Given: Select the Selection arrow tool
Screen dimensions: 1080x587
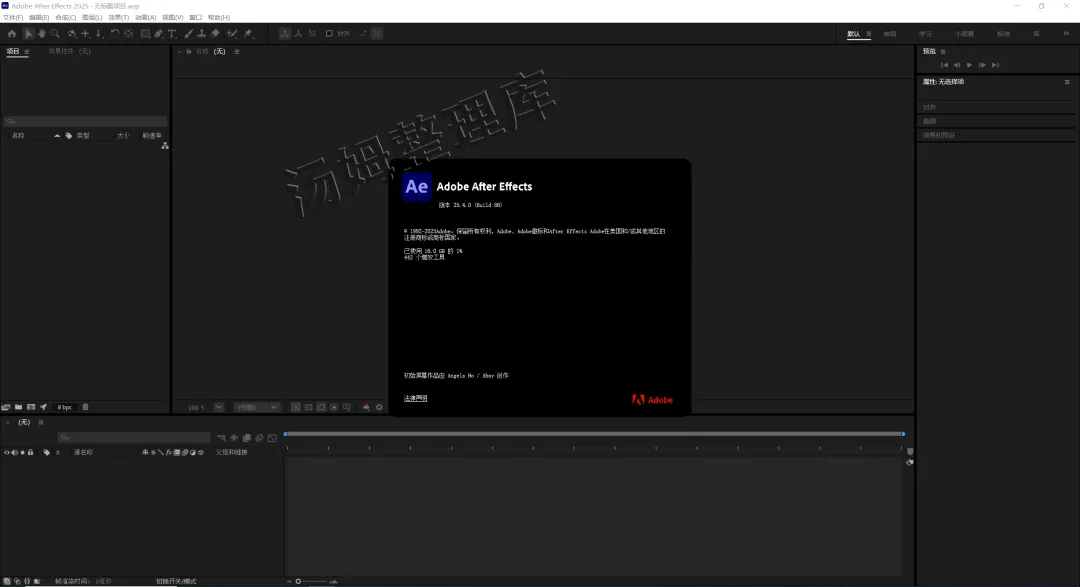Looking at the screenshot, I should 28,33.
